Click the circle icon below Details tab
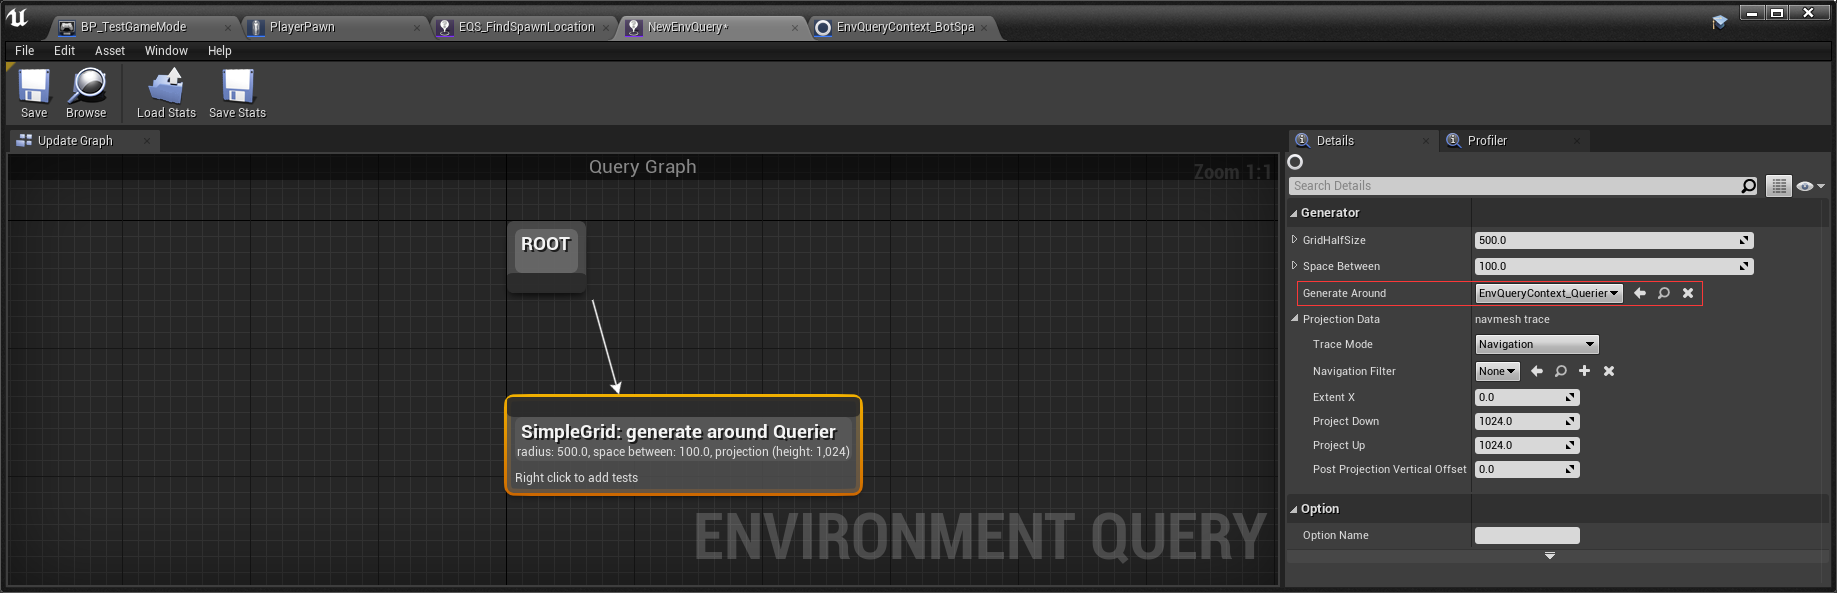The width and height of the screenshot is (1837, 593). (x=1296, y=162)
